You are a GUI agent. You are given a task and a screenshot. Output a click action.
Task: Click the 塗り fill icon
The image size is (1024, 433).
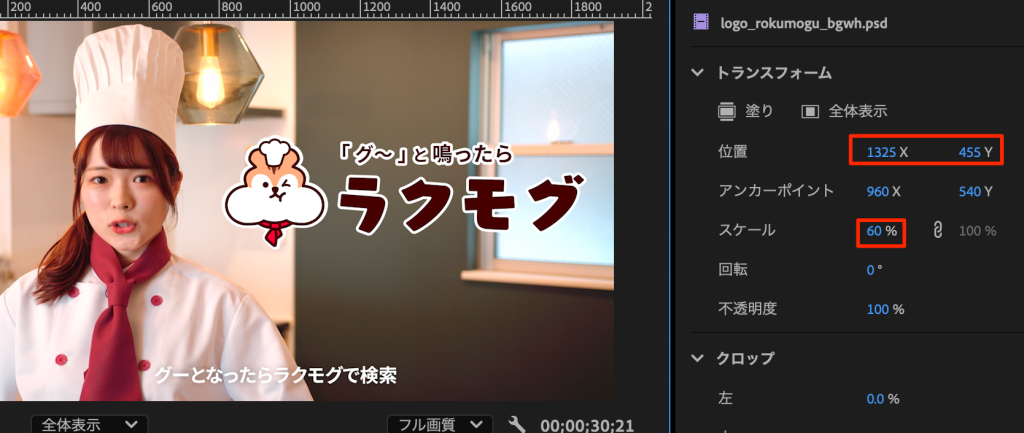(727, 112)
